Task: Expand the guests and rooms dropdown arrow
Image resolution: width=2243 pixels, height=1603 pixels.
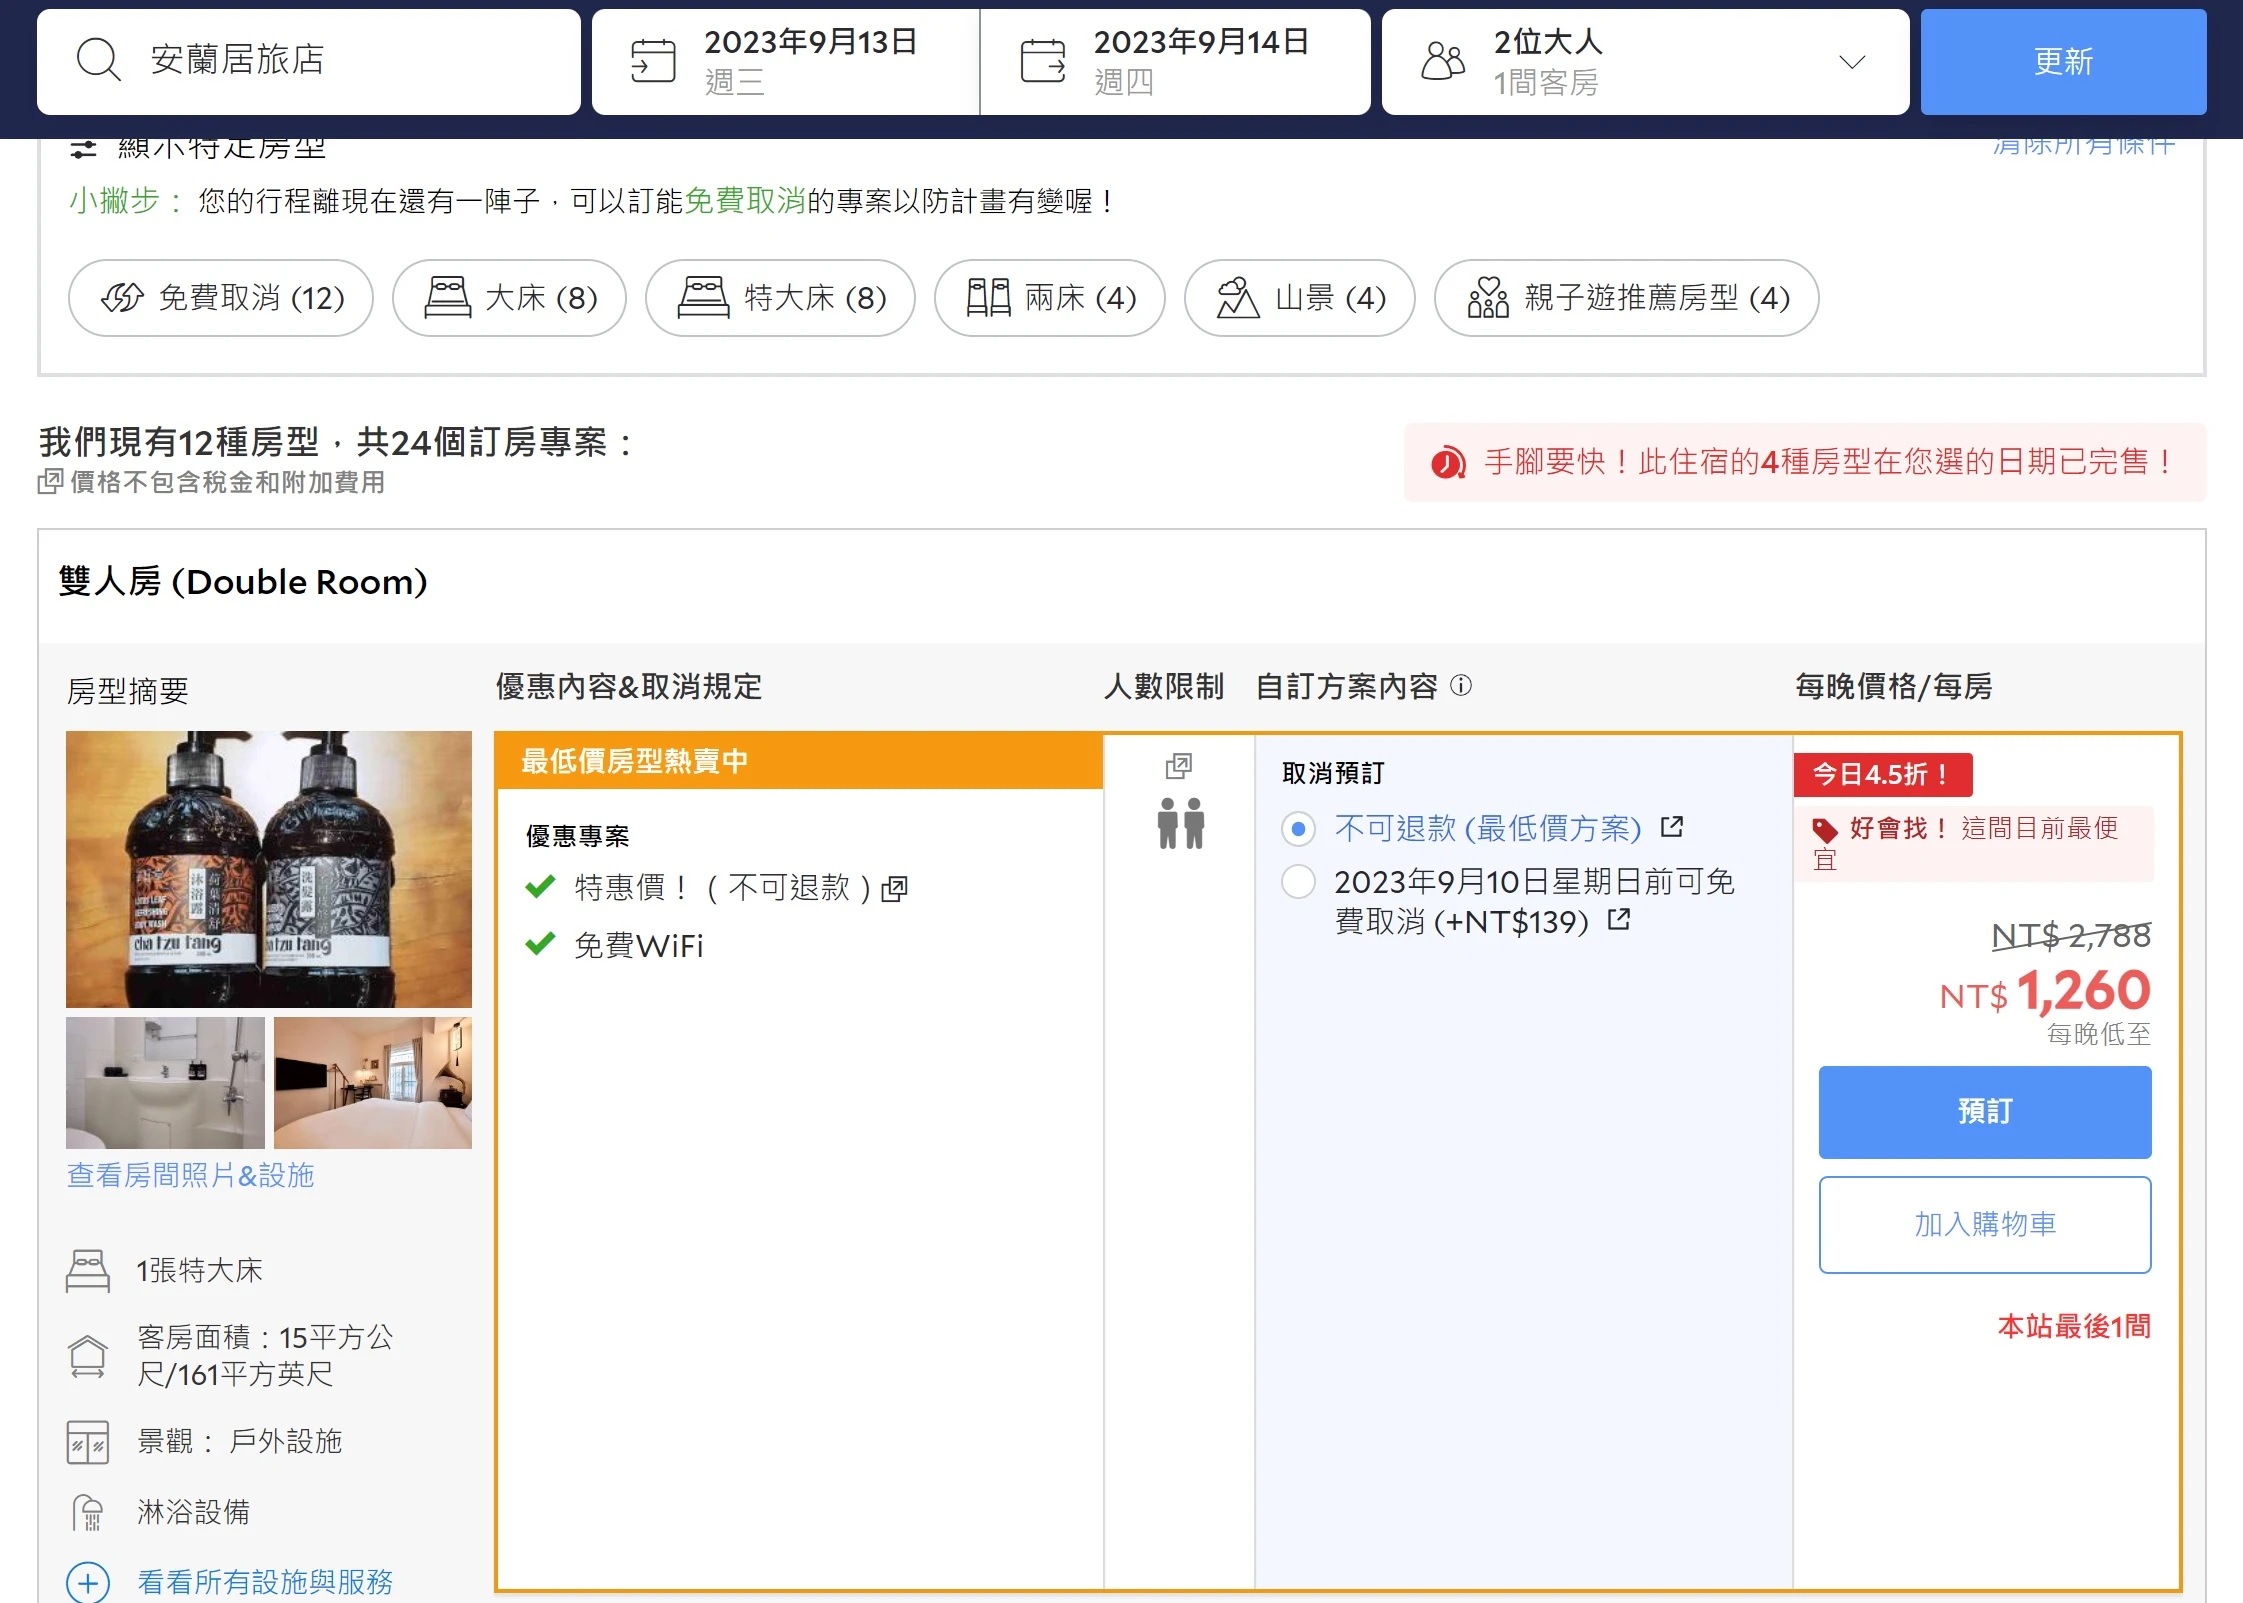Action: tap(1852, 62)
